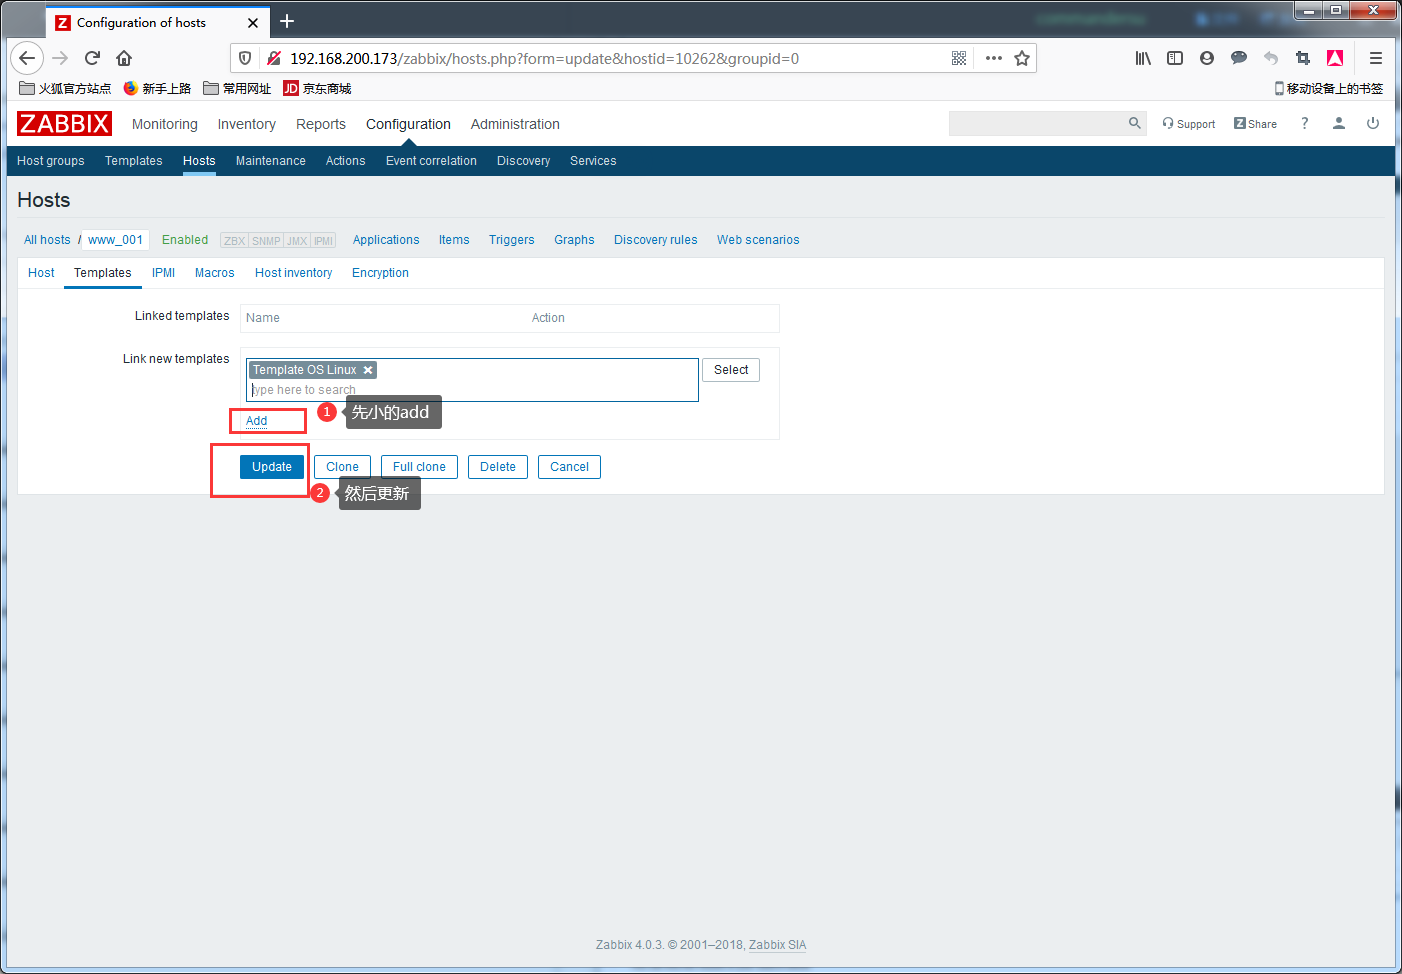Click the Zabbix SIA footer link

[x=777, y=945]
